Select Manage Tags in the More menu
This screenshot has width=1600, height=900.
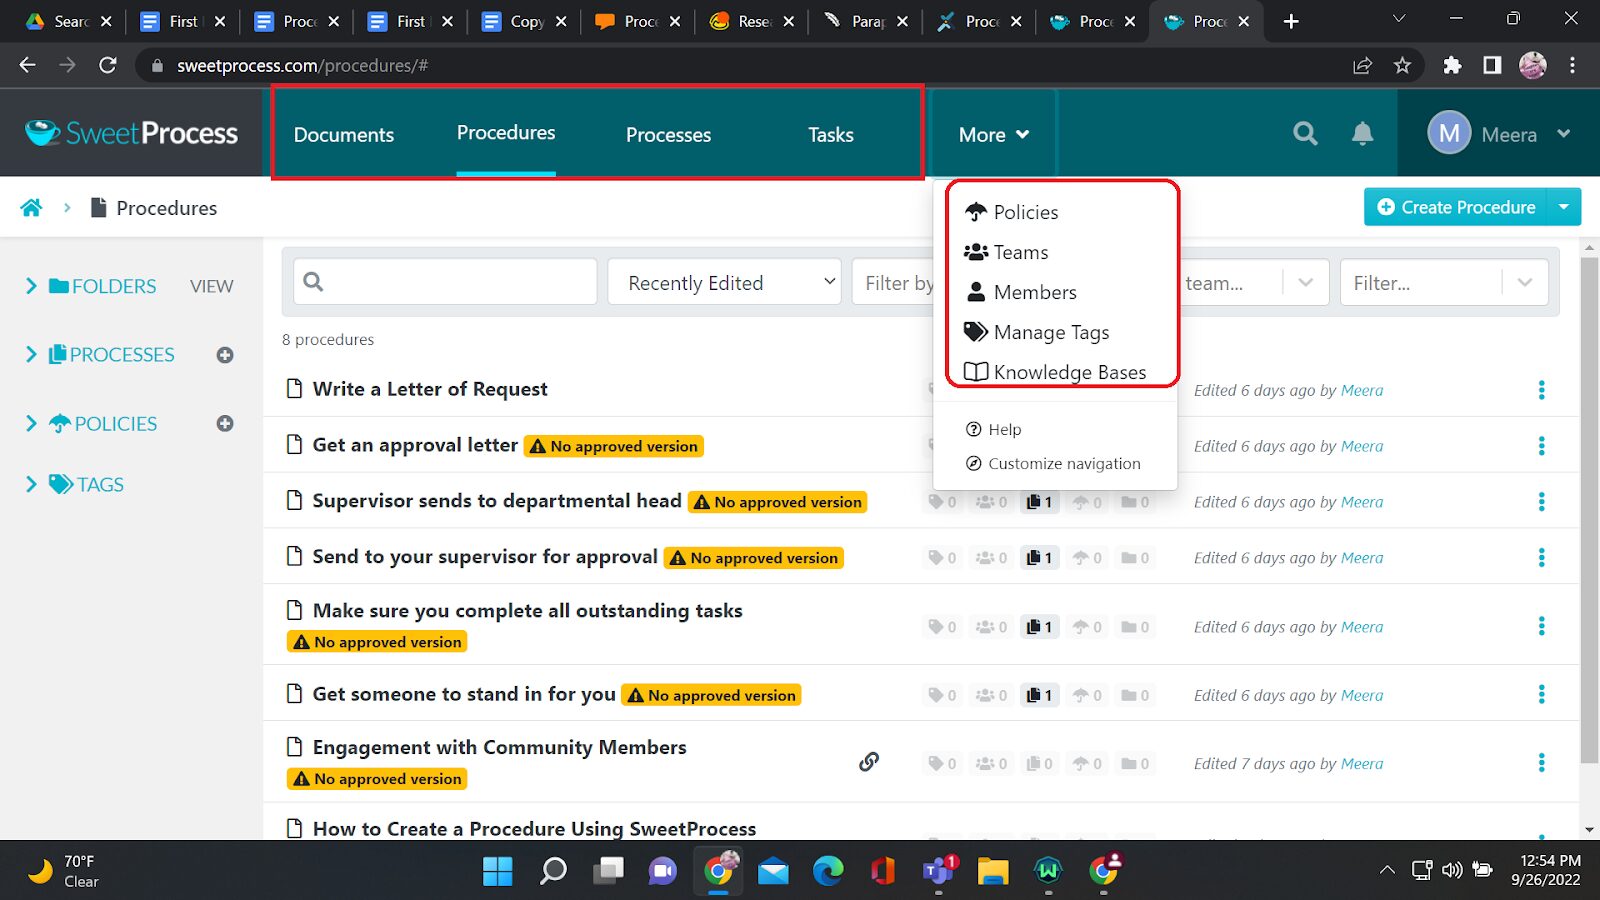[1036, 332]
